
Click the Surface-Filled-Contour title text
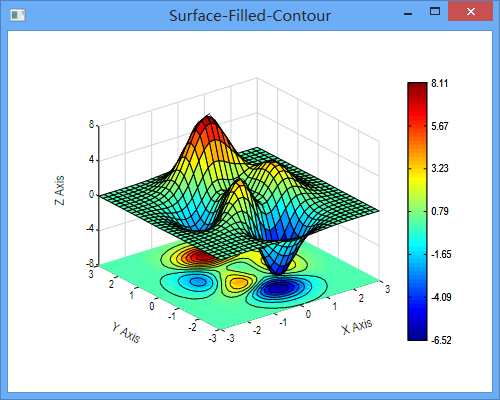point(250,16)
